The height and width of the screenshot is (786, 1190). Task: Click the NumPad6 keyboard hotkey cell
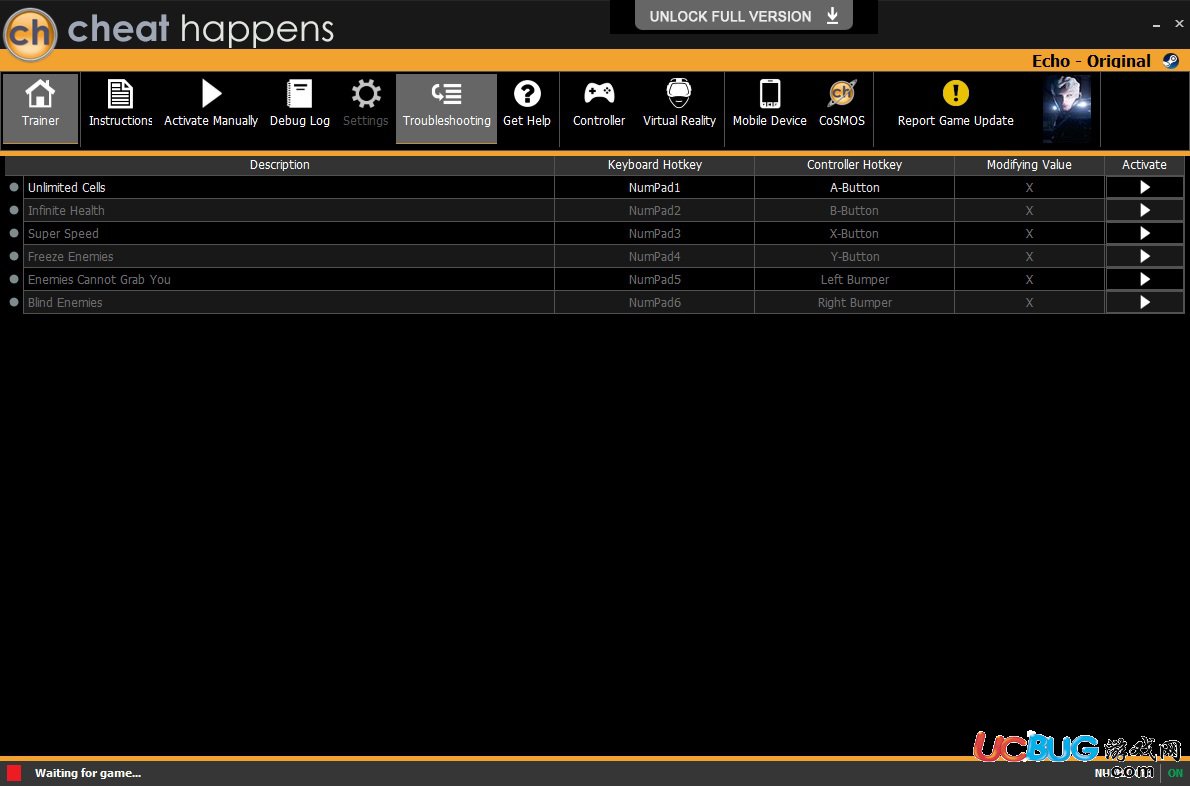654,302
